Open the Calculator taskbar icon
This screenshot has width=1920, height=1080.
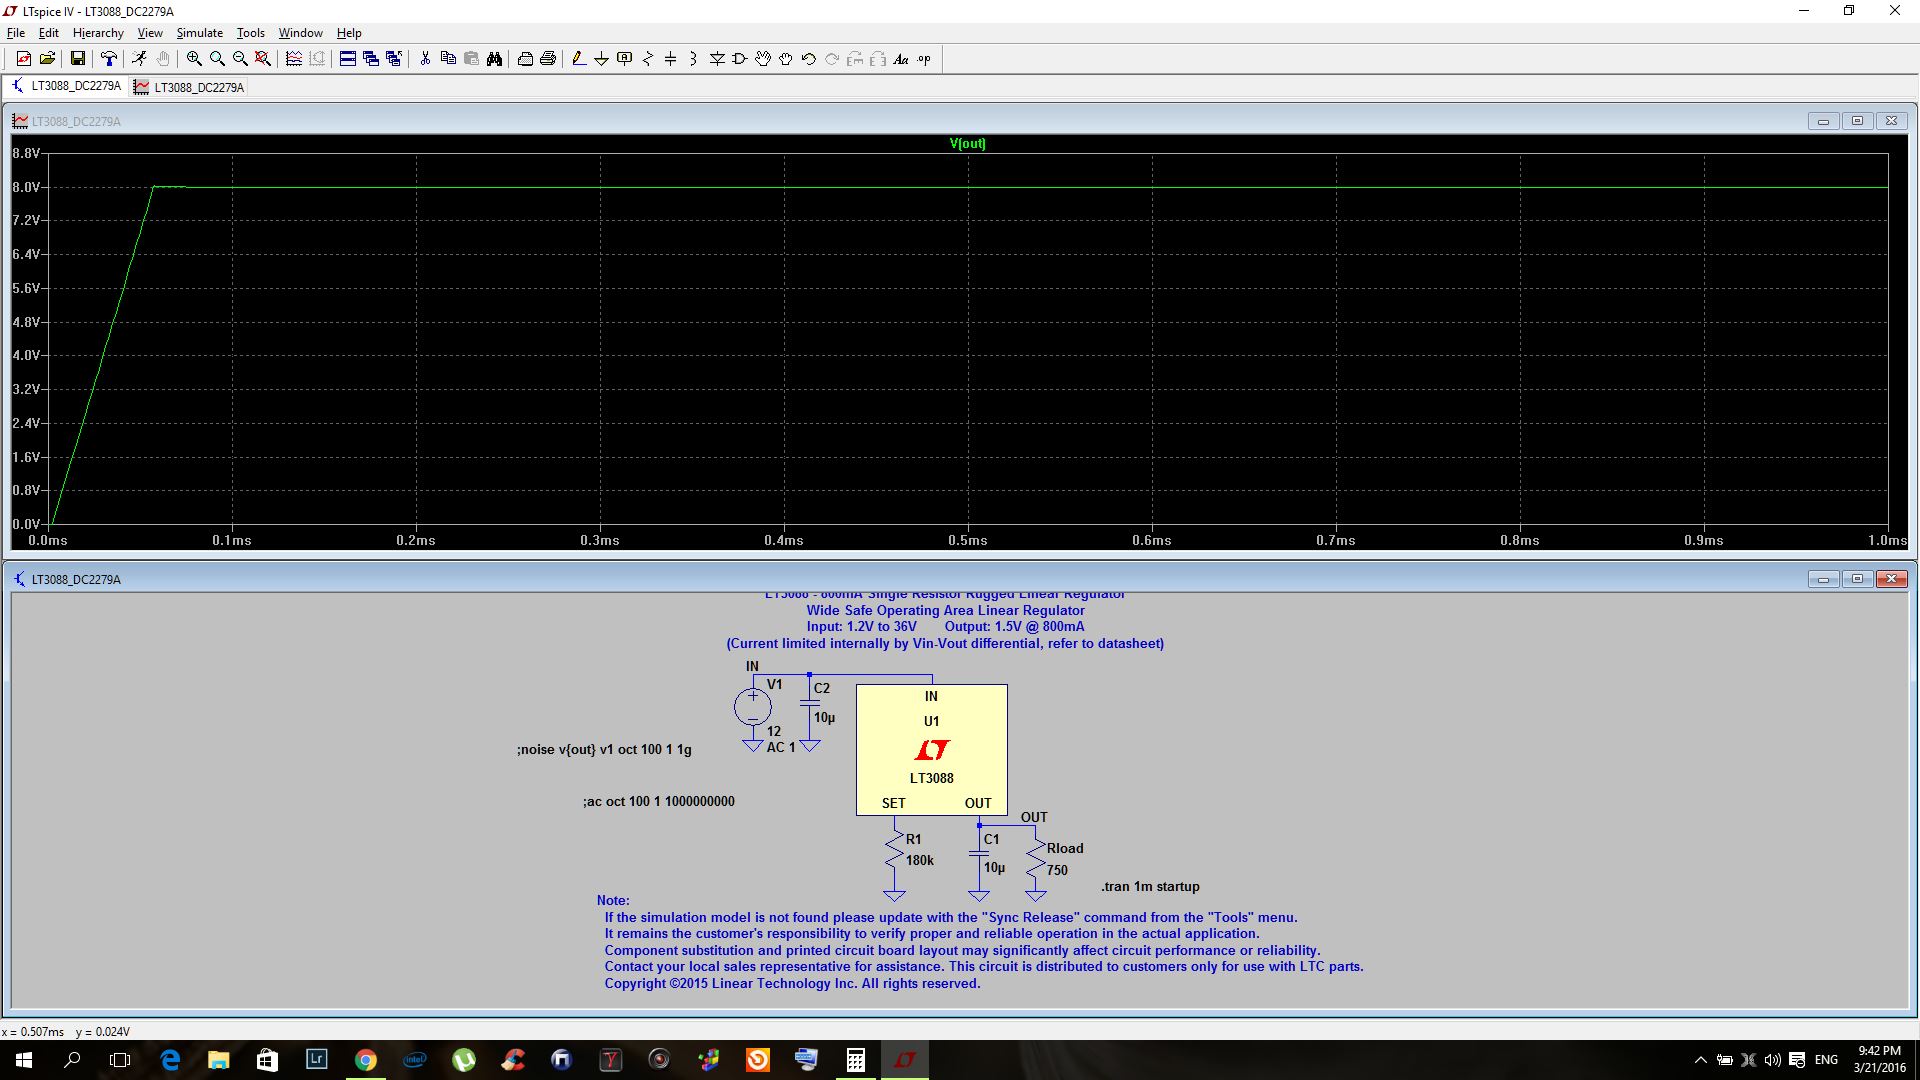click(x=855, y=1060)
